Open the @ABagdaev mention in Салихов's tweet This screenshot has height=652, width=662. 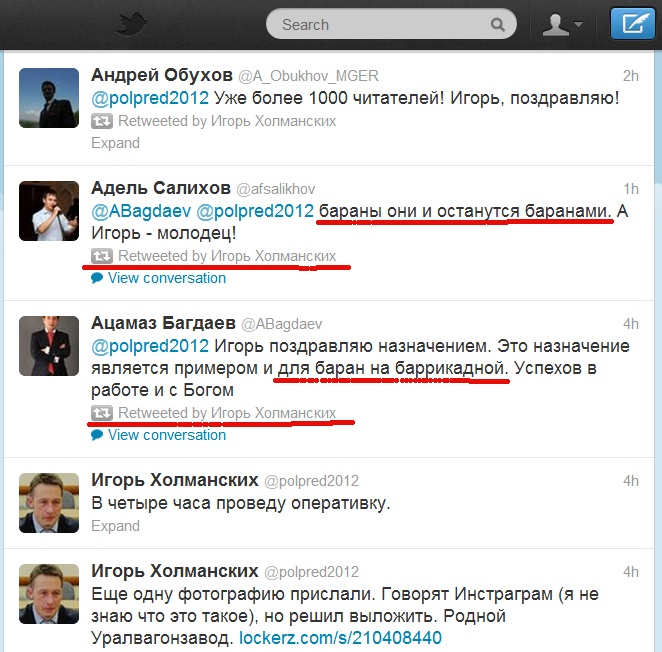tap(141, 211)
